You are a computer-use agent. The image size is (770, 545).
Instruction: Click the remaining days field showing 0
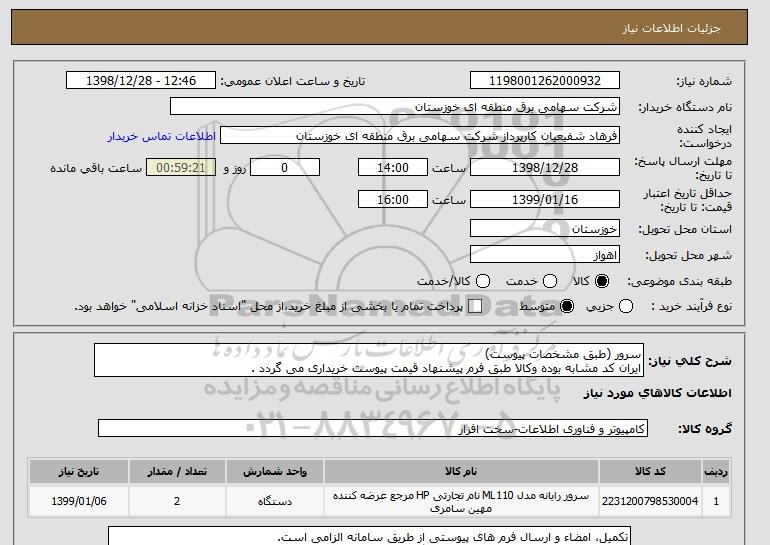click(285, 167)
